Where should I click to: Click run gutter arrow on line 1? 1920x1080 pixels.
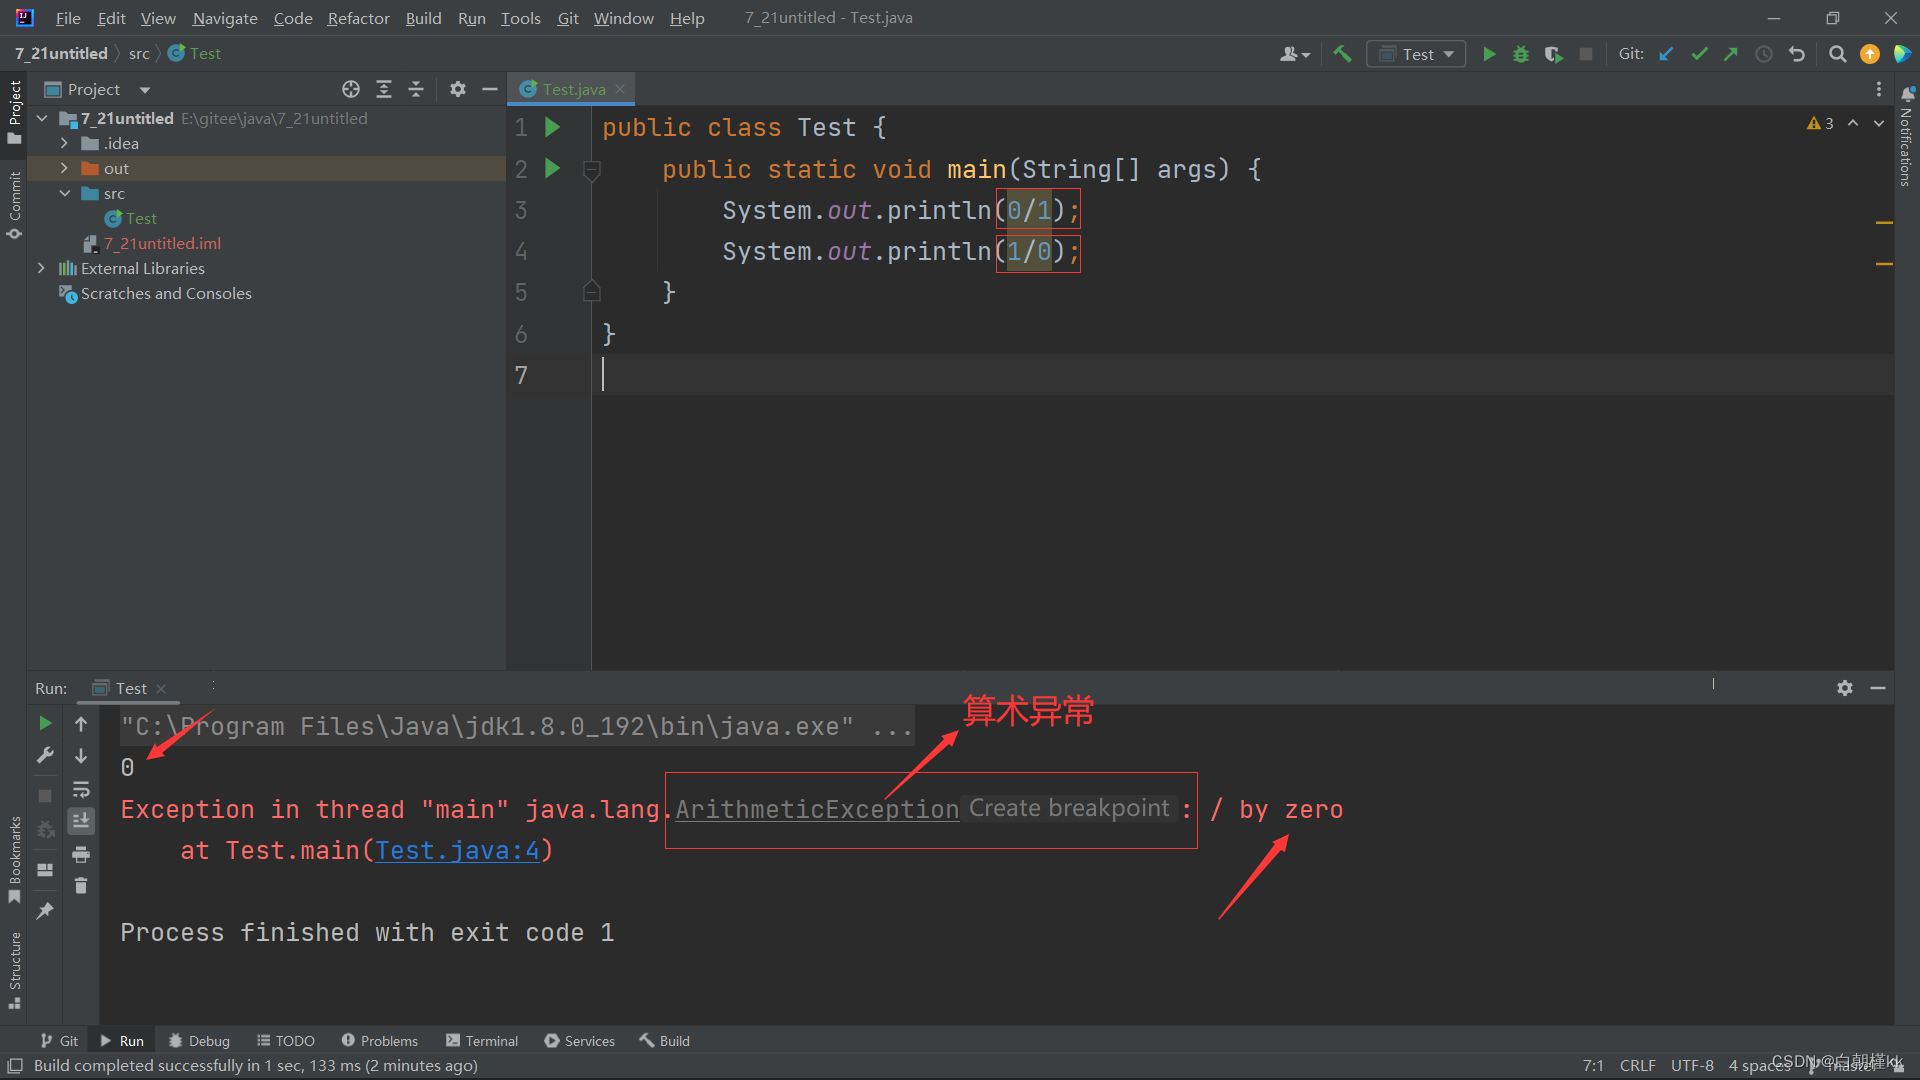click(552, 127)
